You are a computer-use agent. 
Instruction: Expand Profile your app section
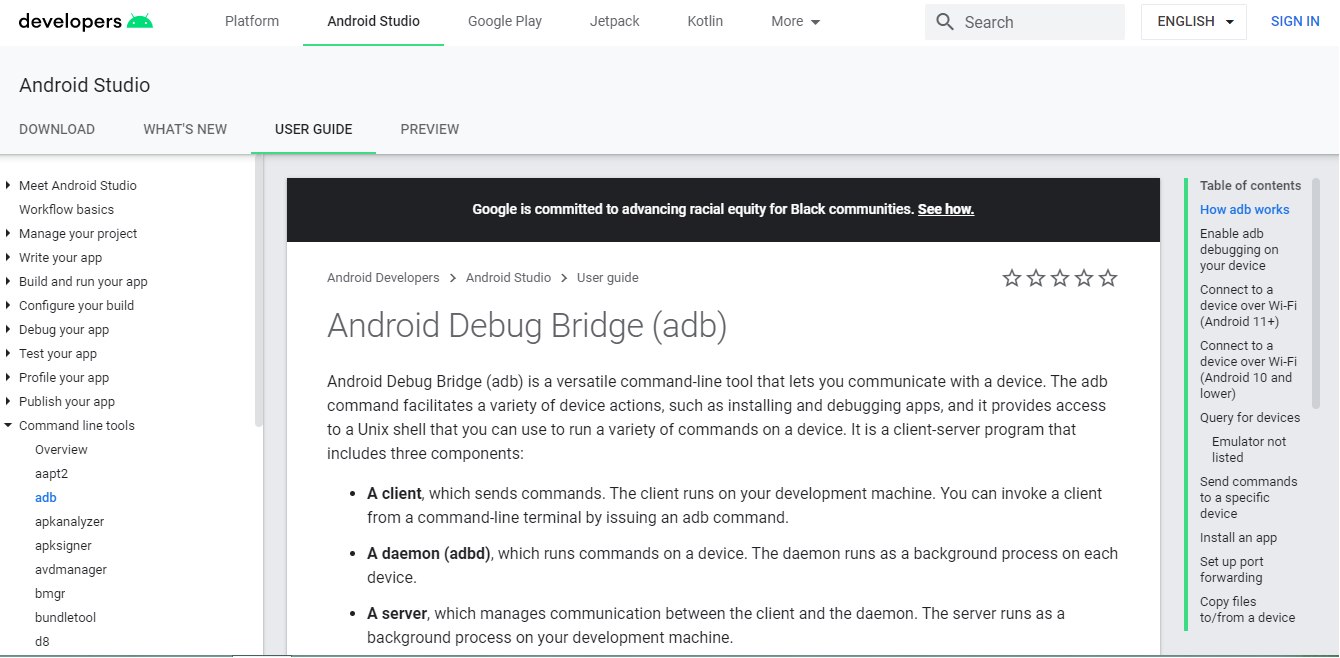[8, 377]
